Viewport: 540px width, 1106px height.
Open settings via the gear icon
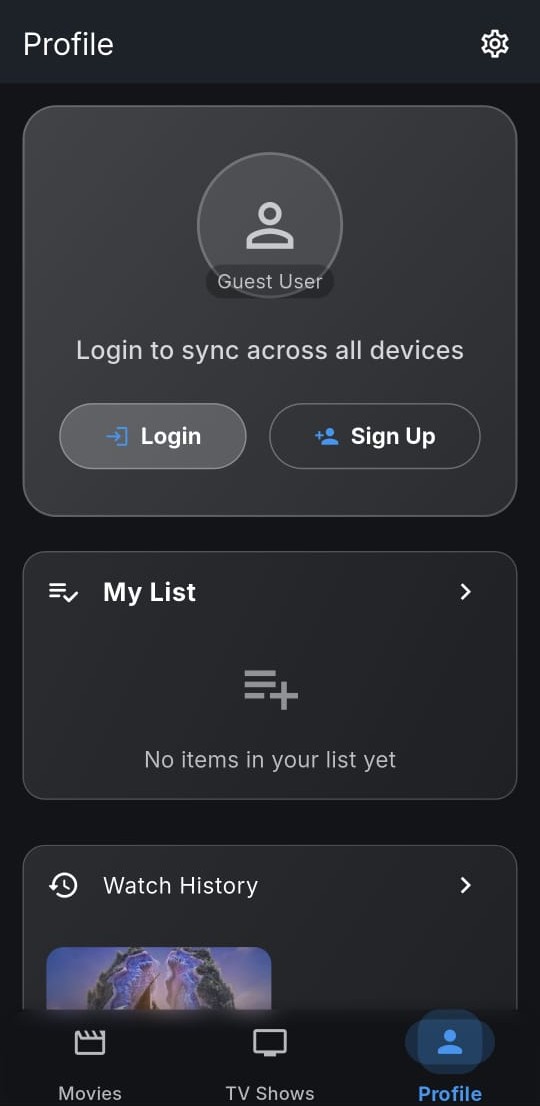pyautogui.click(x=494, y=44)
